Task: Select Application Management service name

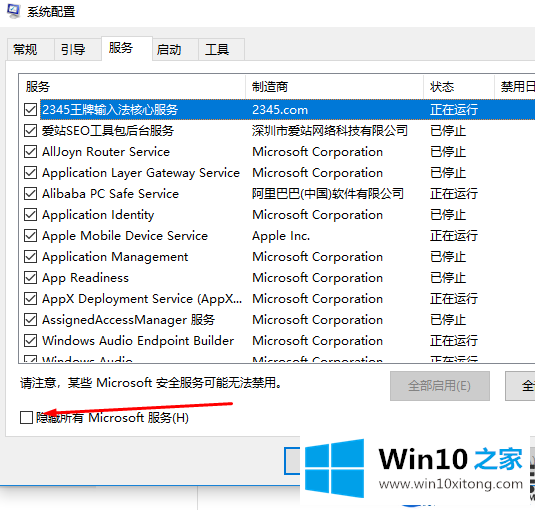Action: [115, 257]
